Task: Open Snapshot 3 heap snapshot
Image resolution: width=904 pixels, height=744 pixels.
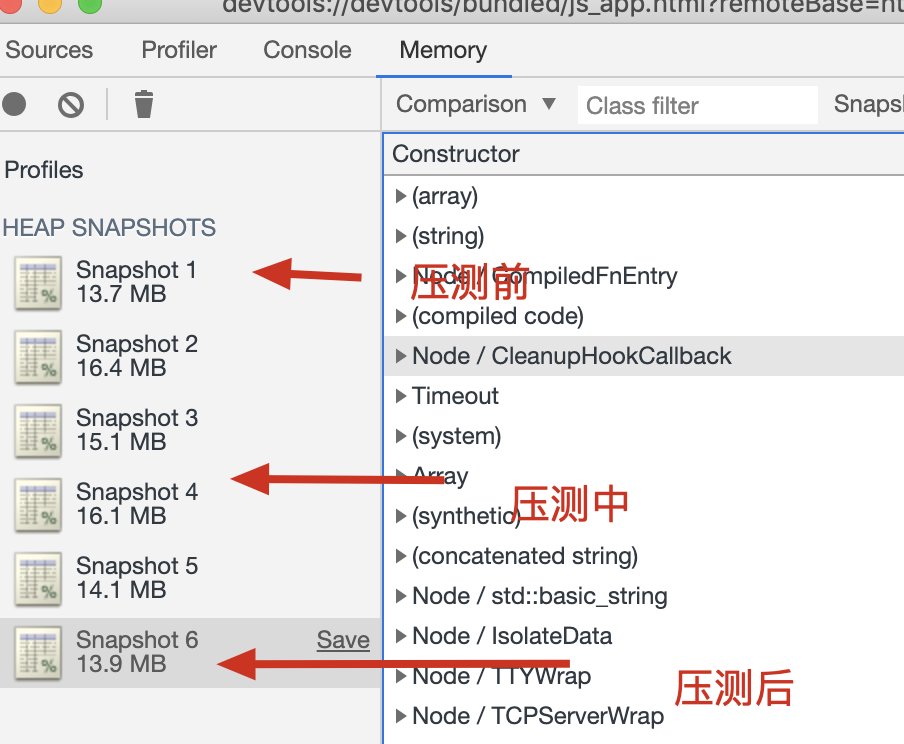Action: click(x=190, y=430)
